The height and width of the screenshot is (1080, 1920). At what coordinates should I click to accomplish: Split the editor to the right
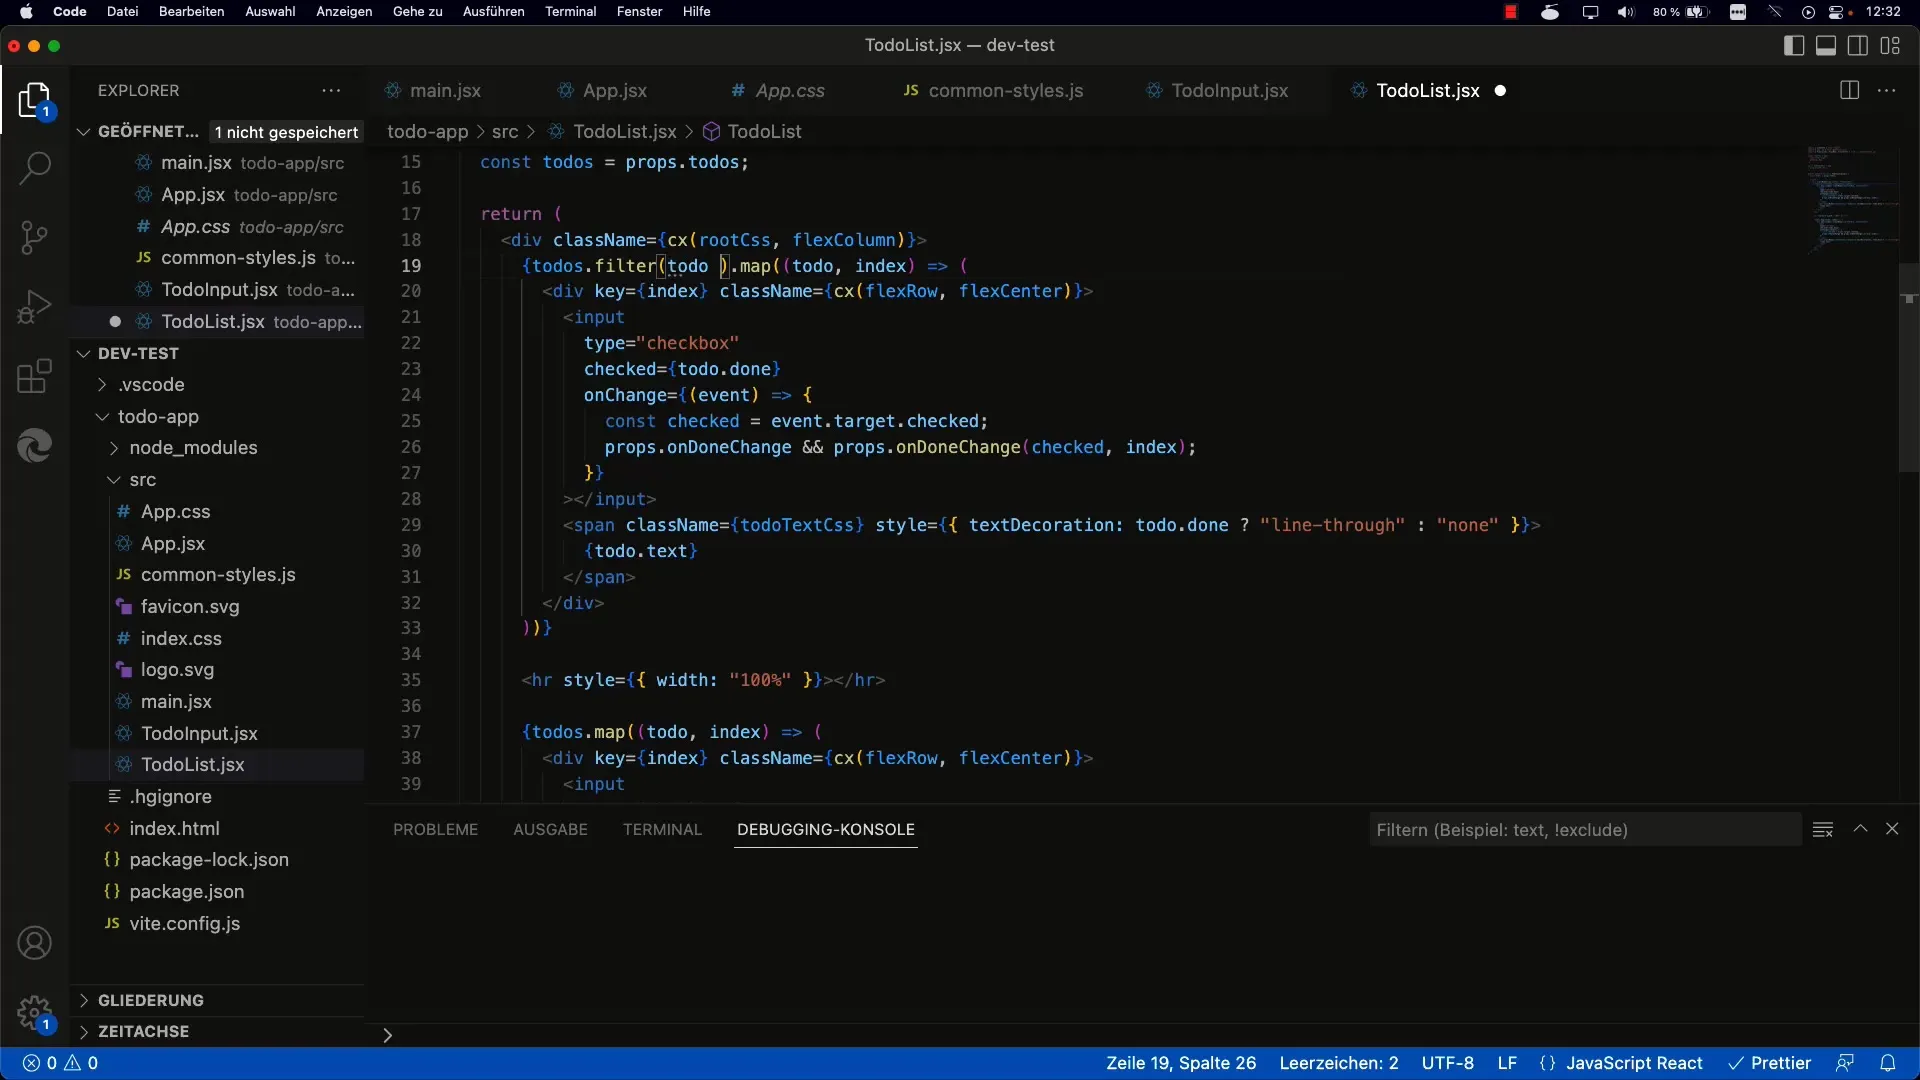[x=1849, y=90]
